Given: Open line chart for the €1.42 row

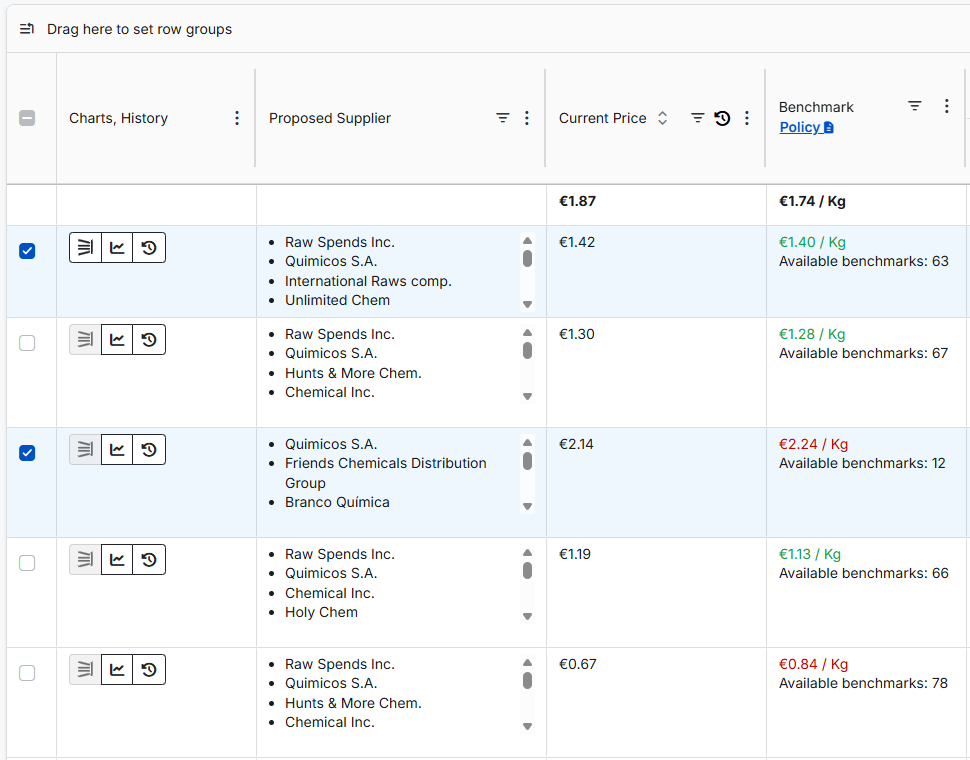Looking at the screenshot, I should (x=117, y=248).
